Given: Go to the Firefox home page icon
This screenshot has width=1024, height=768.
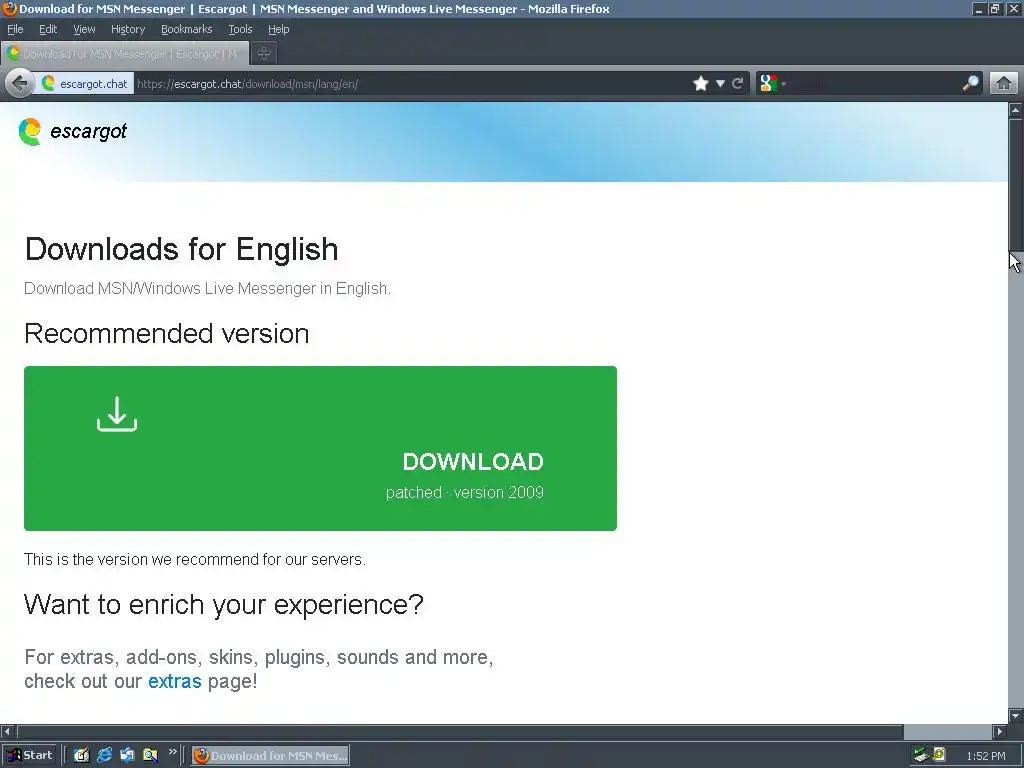Looking at the screenshot, I should (1004, 84).
